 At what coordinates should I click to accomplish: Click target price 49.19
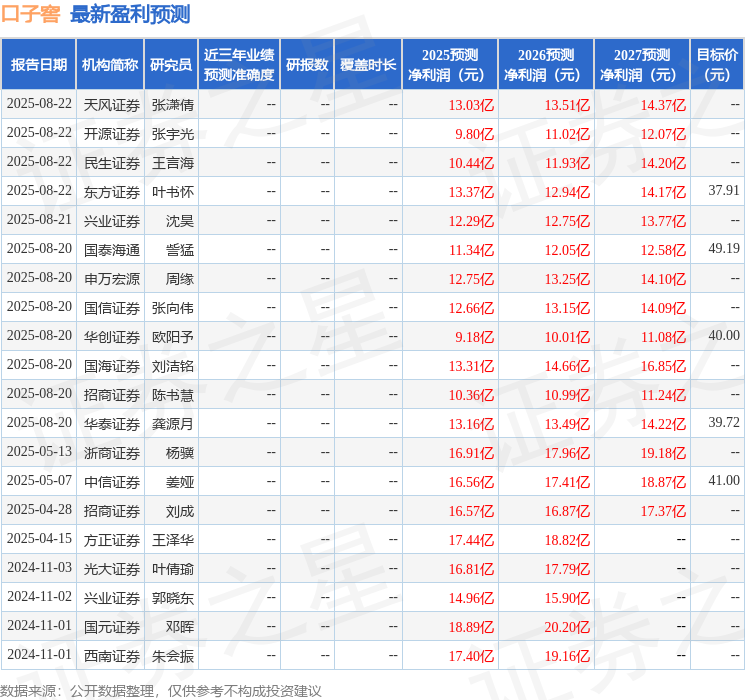coord(724,249)
